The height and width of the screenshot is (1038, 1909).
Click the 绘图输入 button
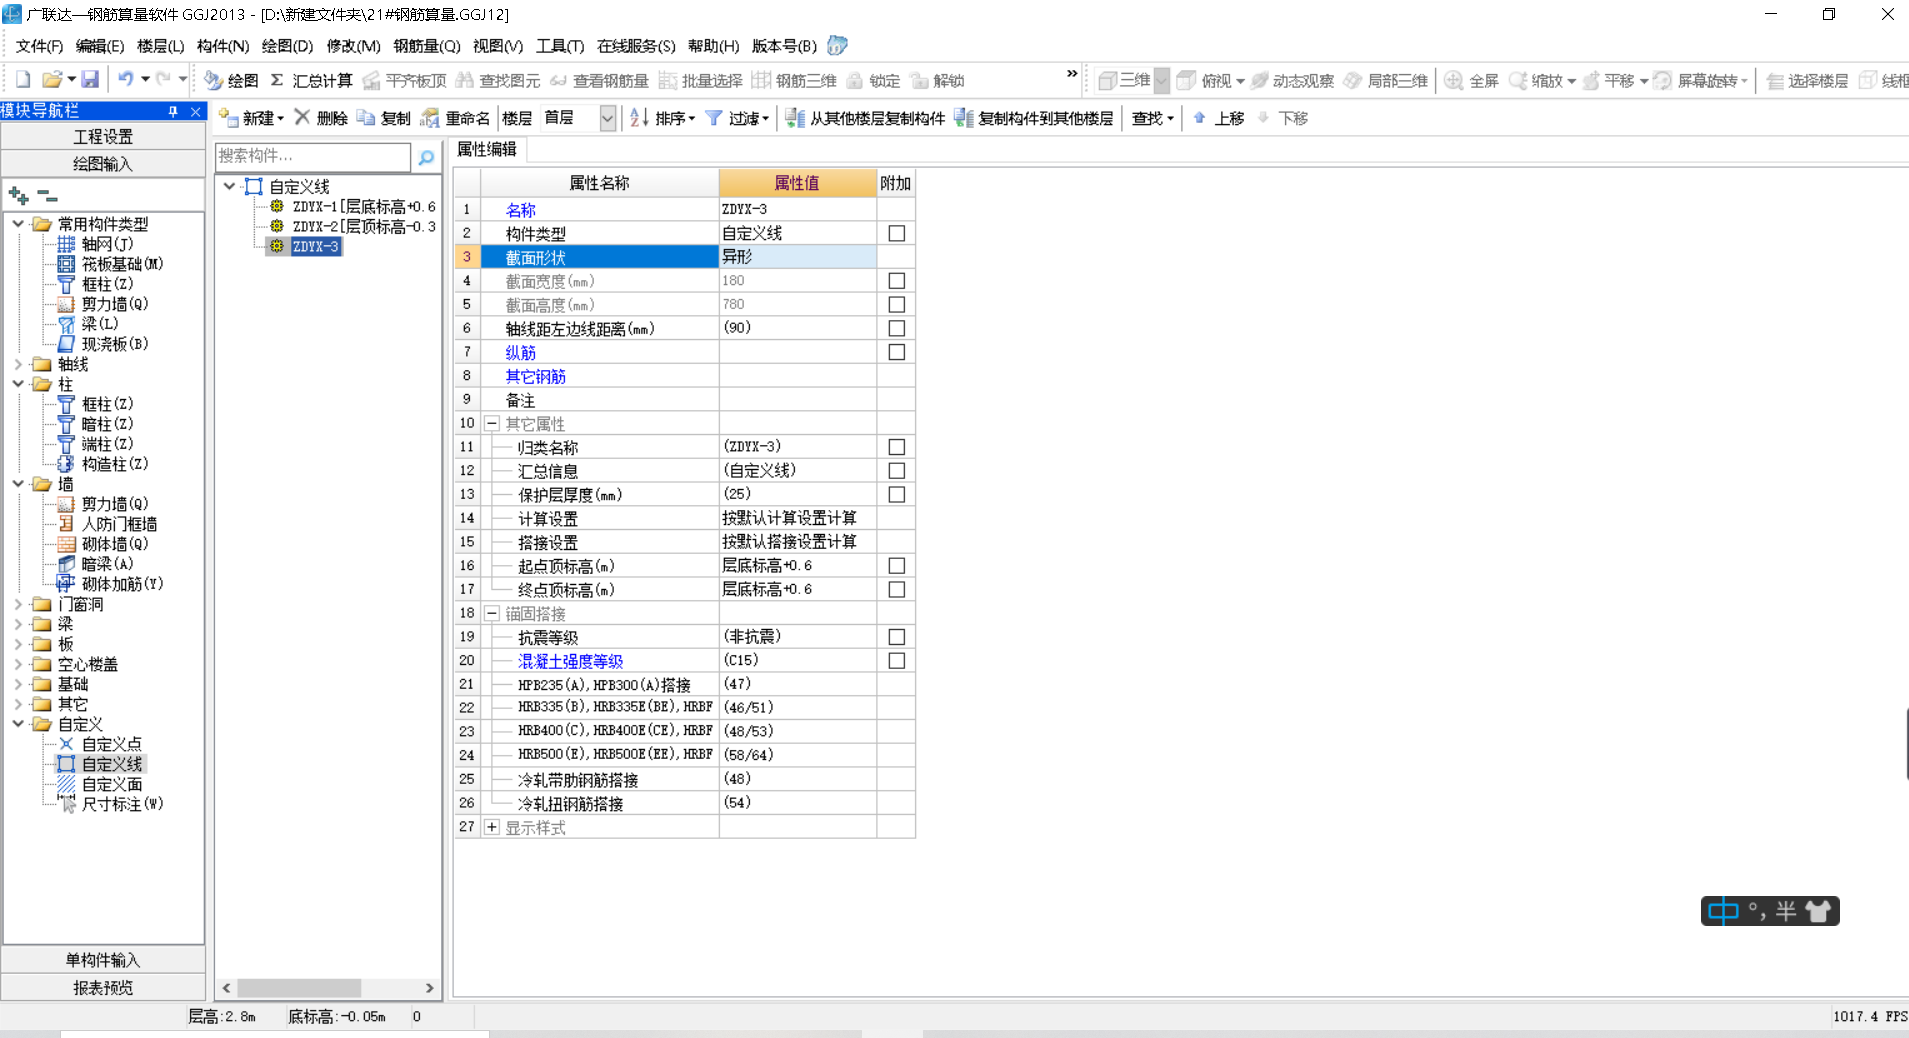click(103, 163)
